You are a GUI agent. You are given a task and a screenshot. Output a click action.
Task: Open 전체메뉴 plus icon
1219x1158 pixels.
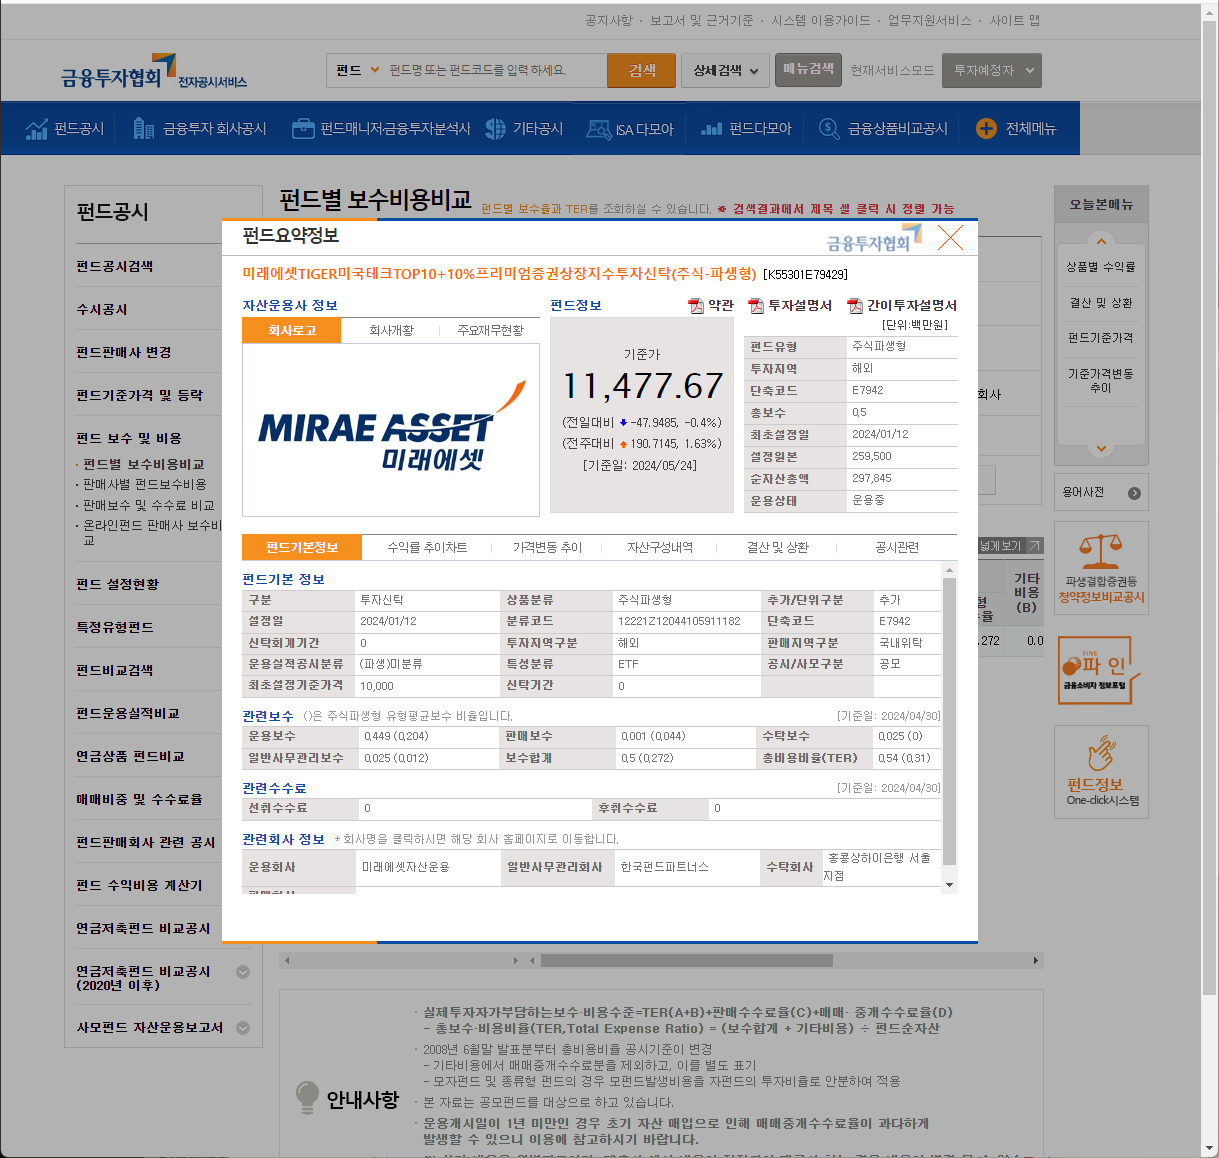click(x=986, y=128)
